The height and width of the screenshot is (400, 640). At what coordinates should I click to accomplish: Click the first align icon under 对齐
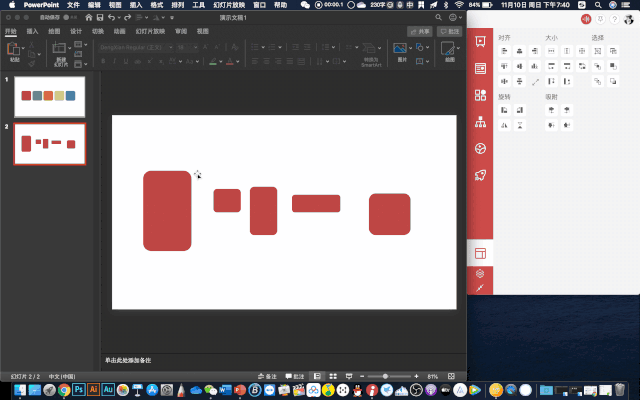click(504, 52)
